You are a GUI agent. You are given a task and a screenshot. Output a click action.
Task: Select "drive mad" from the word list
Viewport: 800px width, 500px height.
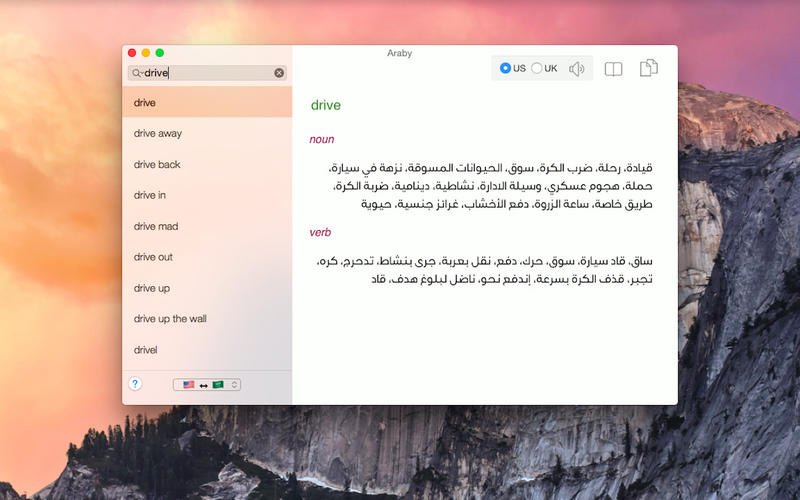click(x=156, y=226)
